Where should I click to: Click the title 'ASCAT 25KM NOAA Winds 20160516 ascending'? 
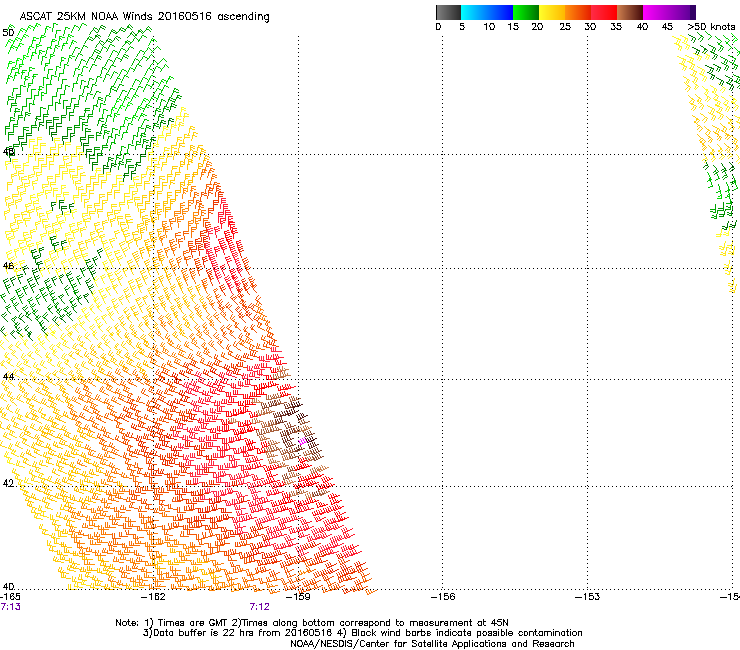click(x=144, y=17)
